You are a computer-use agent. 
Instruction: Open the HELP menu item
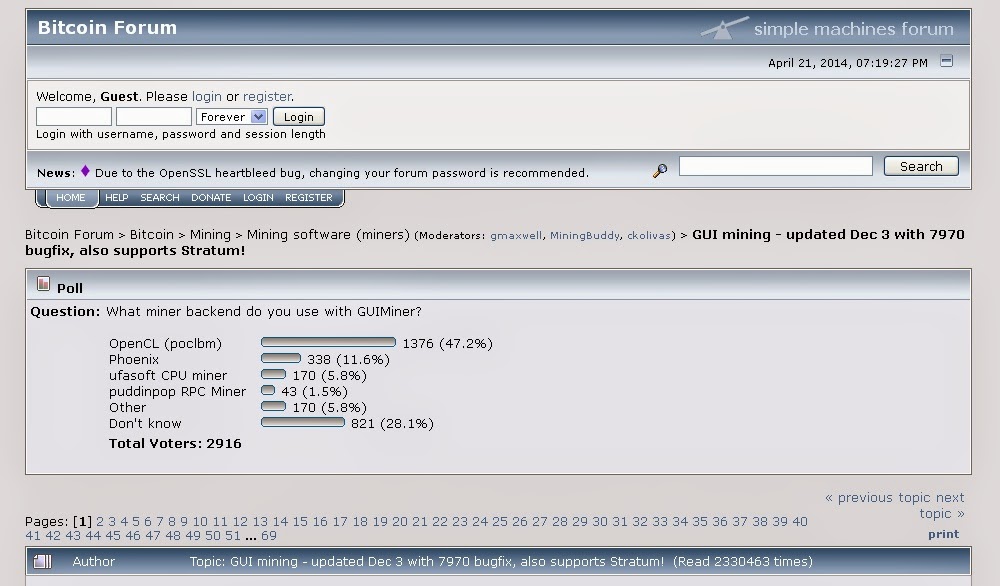[117, 198]
